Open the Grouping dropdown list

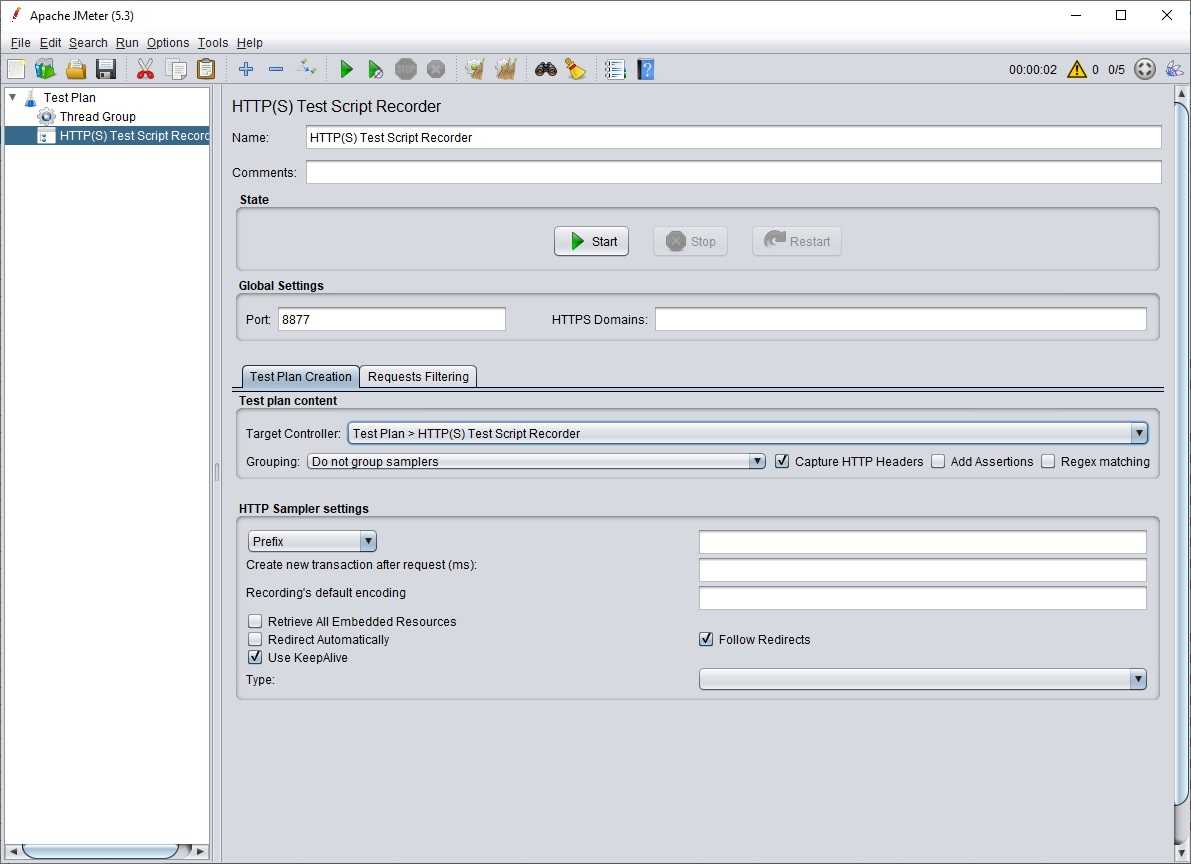pos(757,461)
